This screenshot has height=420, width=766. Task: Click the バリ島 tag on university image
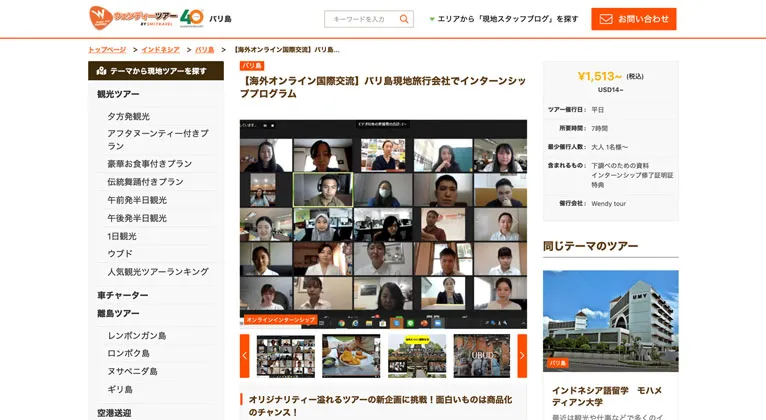(557, 363)
